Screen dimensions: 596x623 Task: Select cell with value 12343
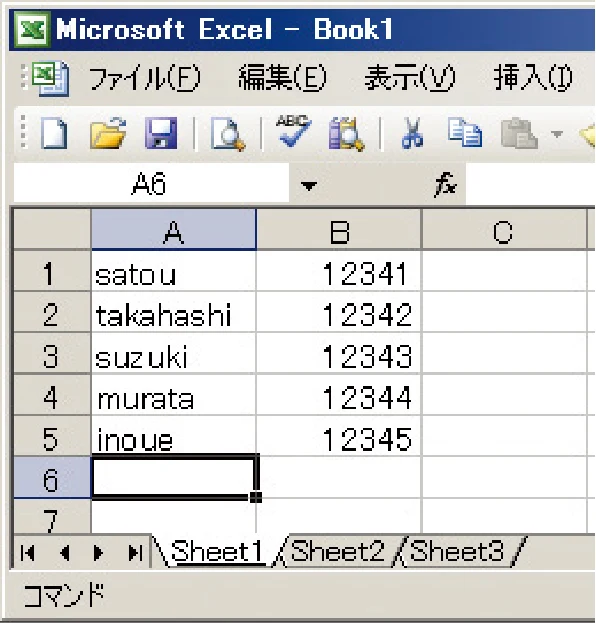pyautogui.click(x=339, y=354)
